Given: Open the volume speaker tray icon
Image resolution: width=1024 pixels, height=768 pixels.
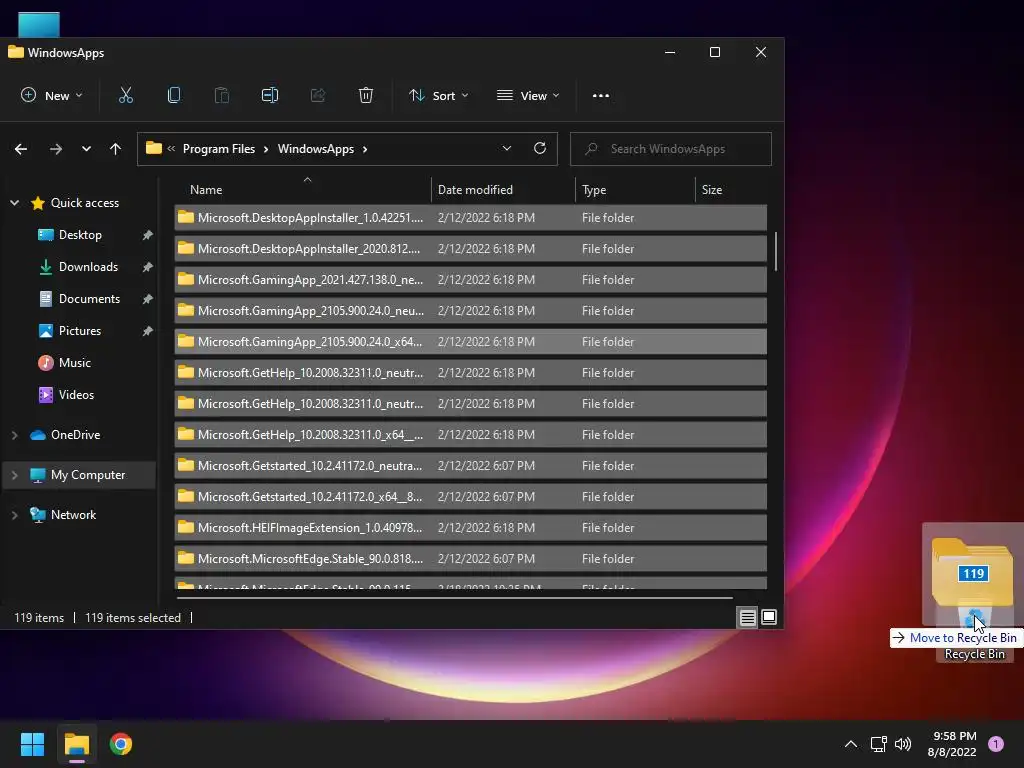Looking at the screenshot, I should pos(903,744).
